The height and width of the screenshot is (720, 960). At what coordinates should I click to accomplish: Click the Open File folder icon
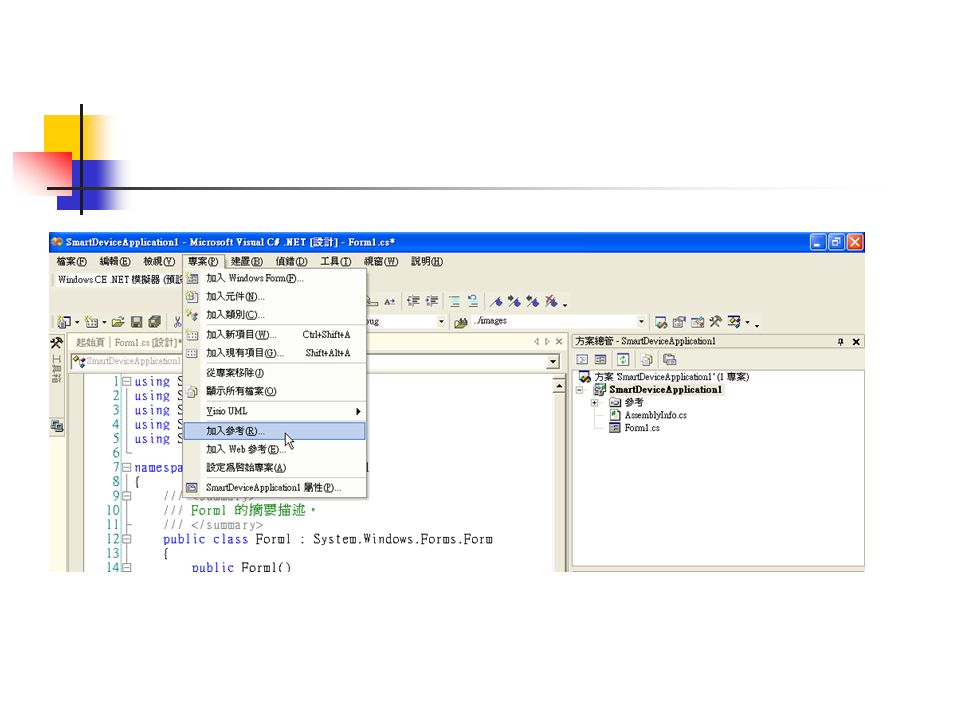tap(118, 321)
